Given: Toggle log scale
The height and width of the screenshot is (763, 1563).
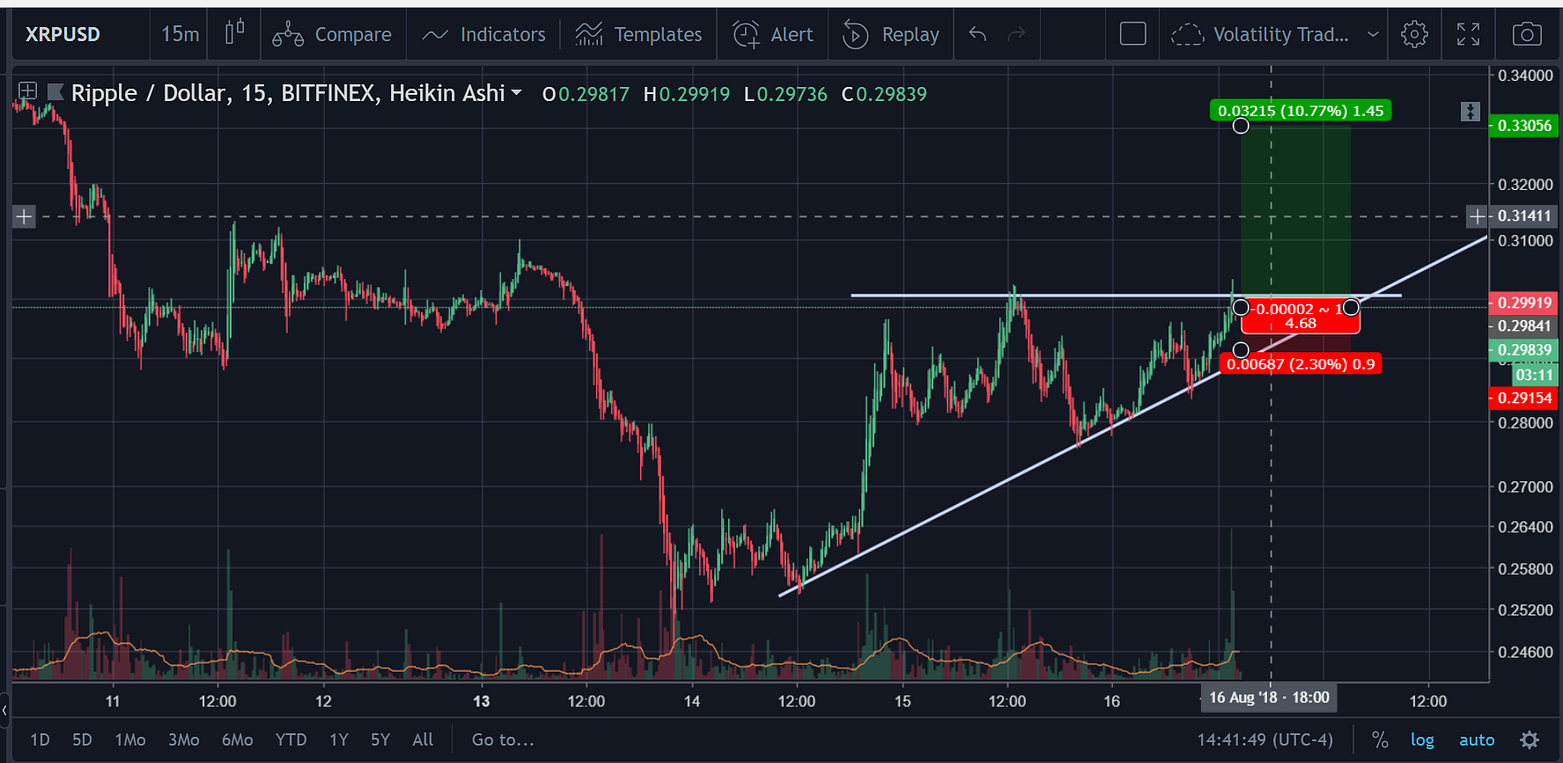Looking at the screenshot, I should [x=1422, y=740].
